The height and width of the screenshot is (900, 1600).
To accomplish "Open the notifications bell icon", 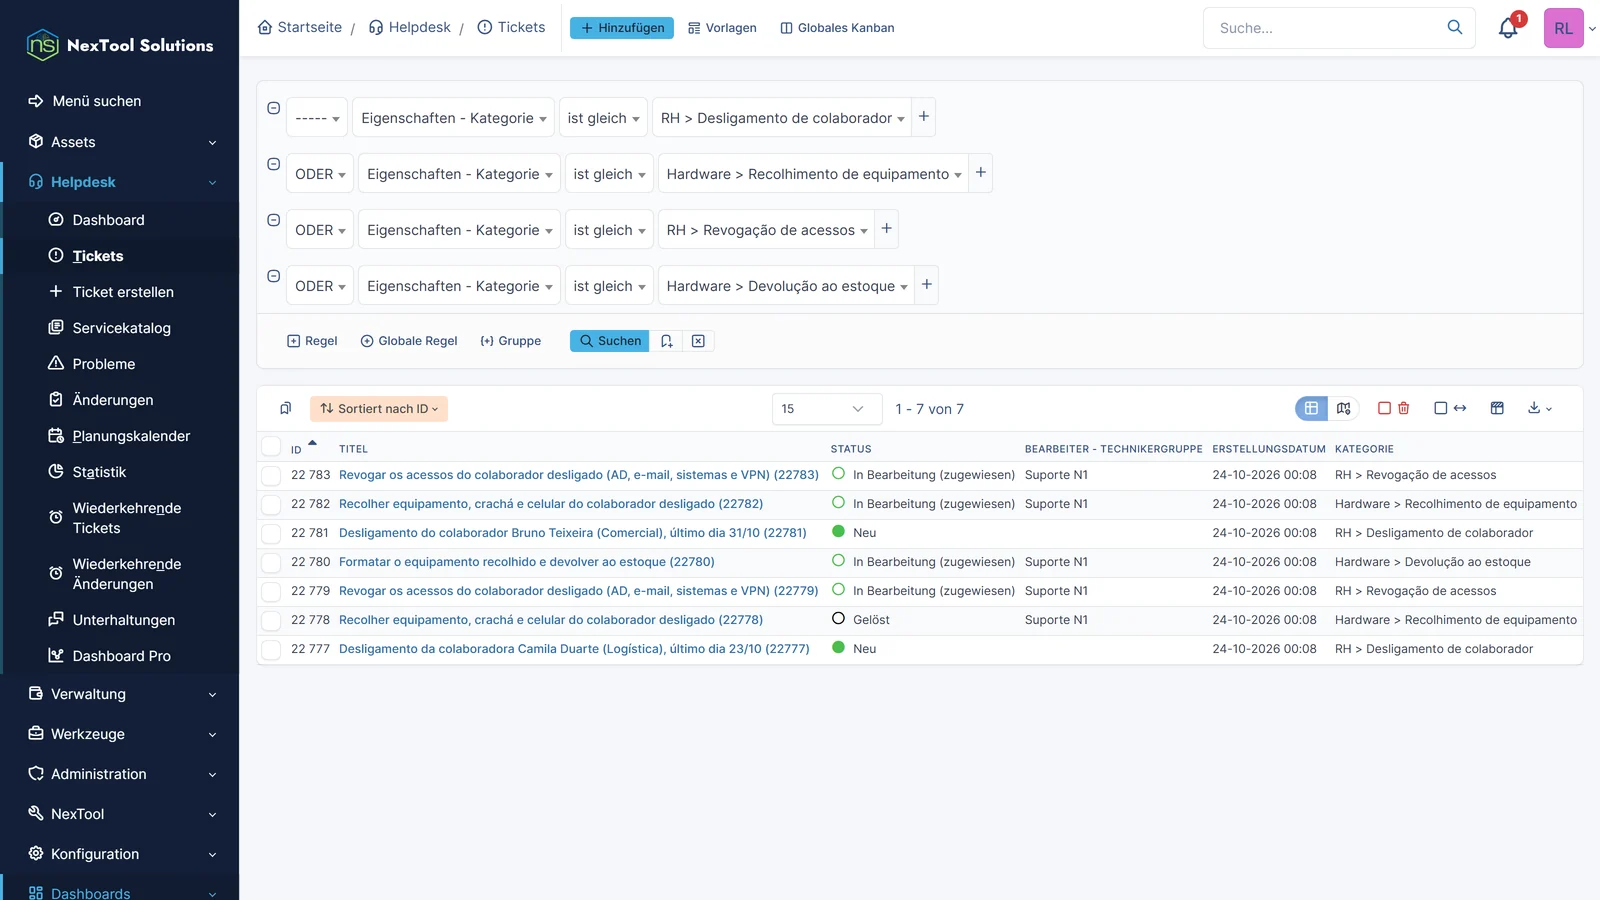I will coord(1508,28).
